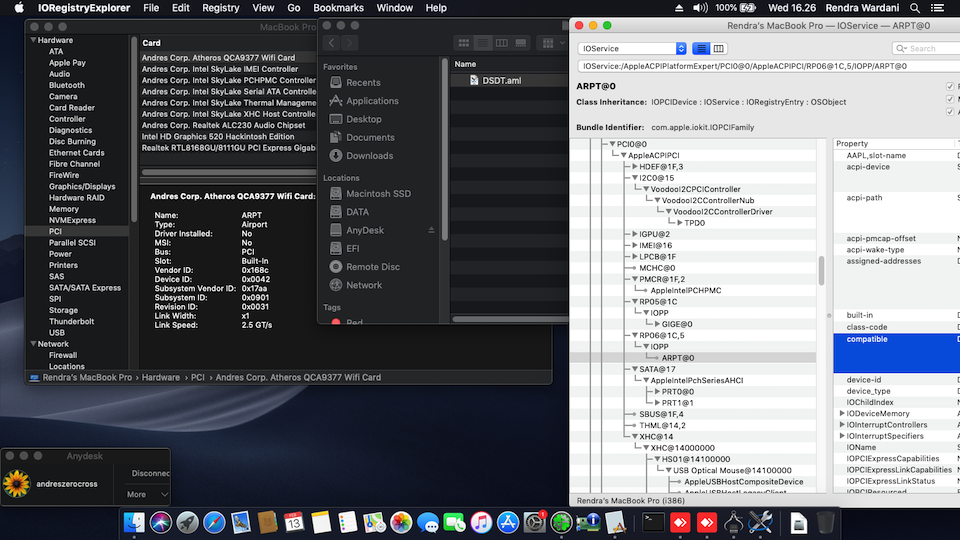This screenshot has width=960, height=540.
Task: Open Trash in the Dock
Action: pyautogui.click(x=825, y=523)
